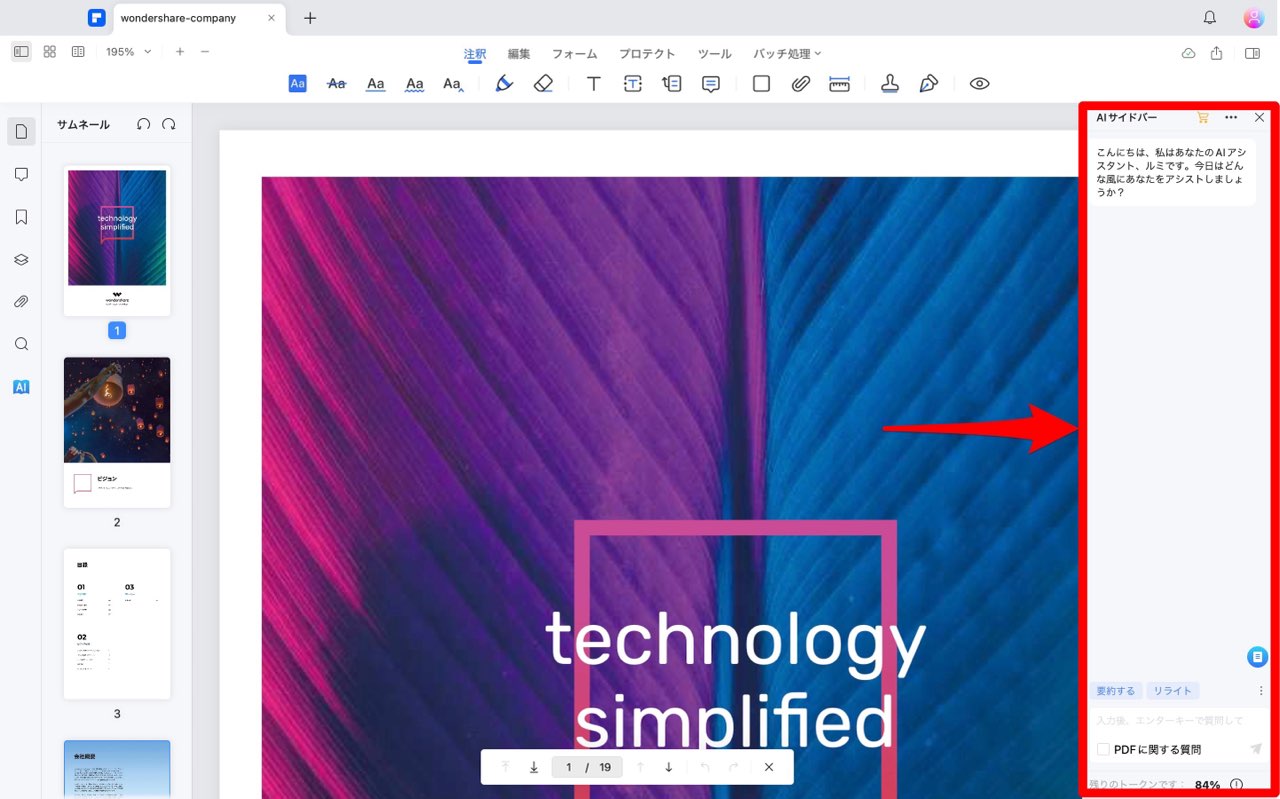Select the text callout tool

point(672,84)
